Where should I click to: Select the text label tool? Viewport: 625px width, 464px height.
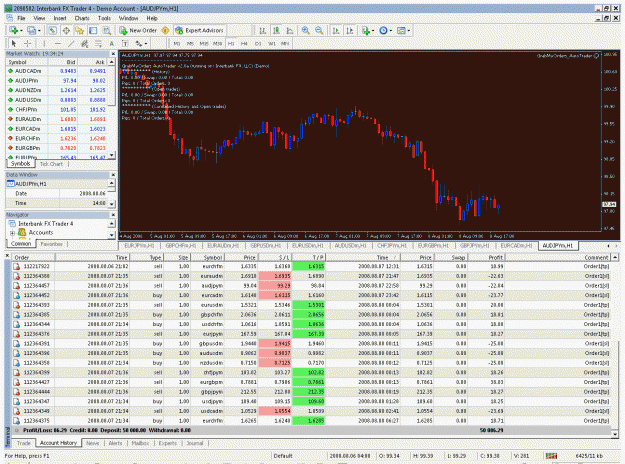(125, 43)
